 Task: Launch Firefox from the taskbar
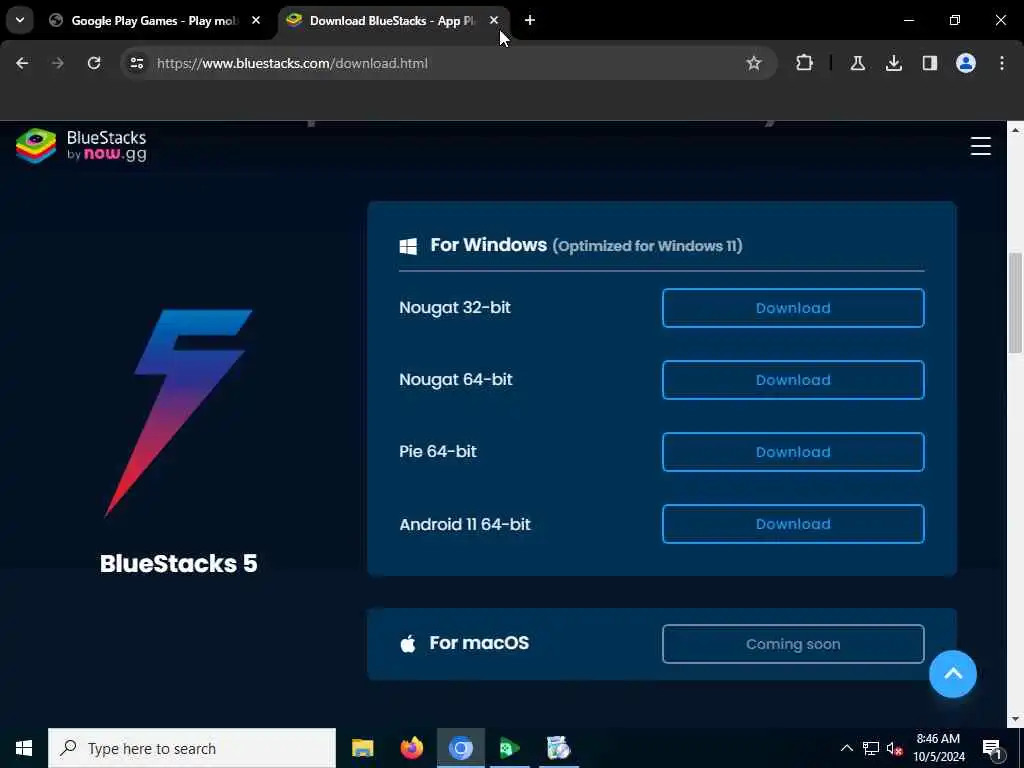pyautogui.click(x=411, y=748)
